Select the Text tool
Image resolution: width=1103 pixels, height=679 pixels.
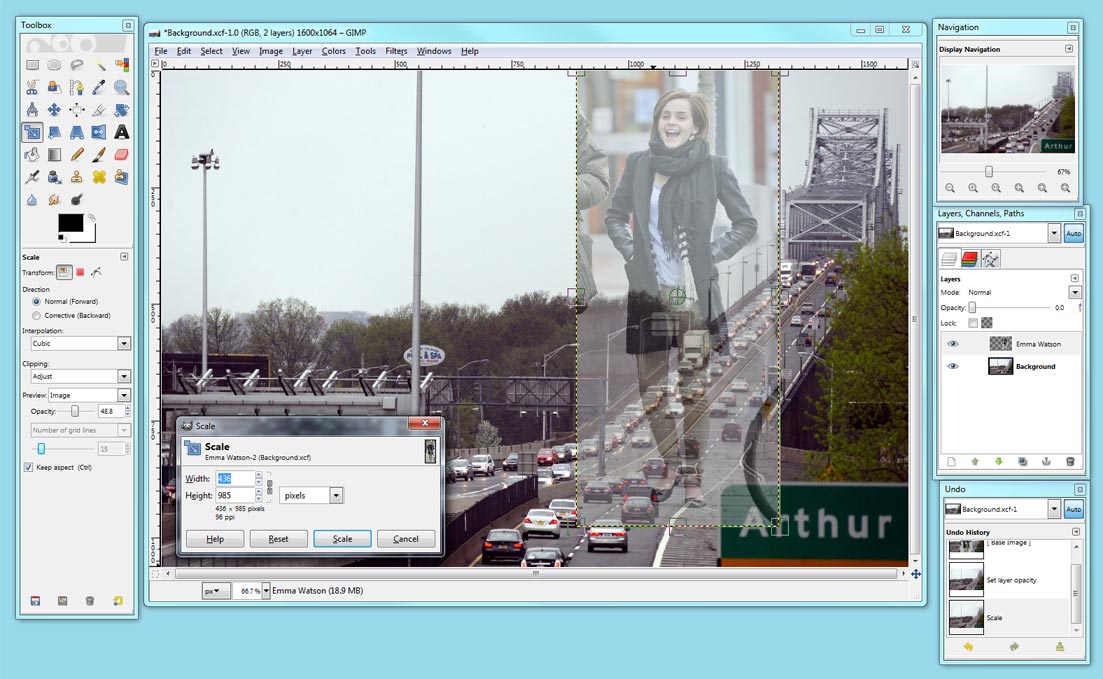click(122, 132)
